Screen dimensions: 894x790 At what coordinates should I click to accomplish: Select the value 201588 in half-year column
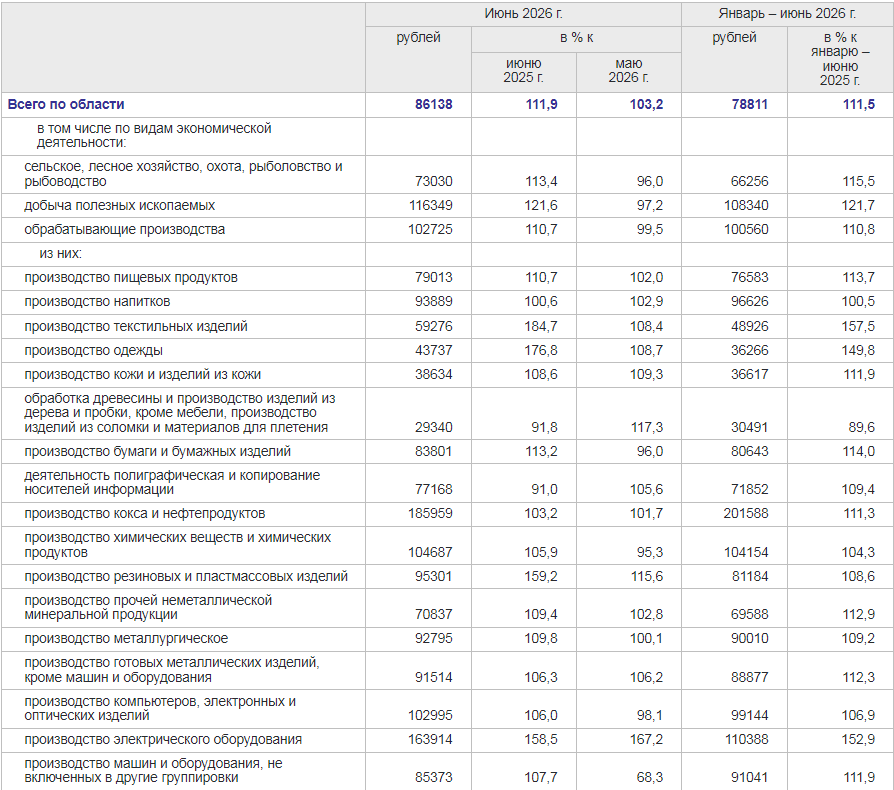[746, 514]
